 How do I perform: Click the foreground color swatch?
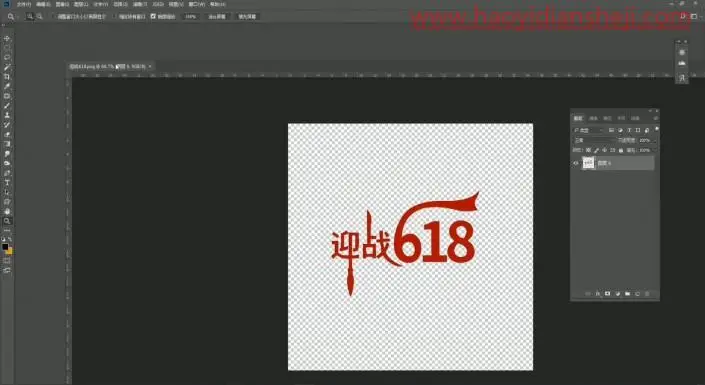point(5,246)
